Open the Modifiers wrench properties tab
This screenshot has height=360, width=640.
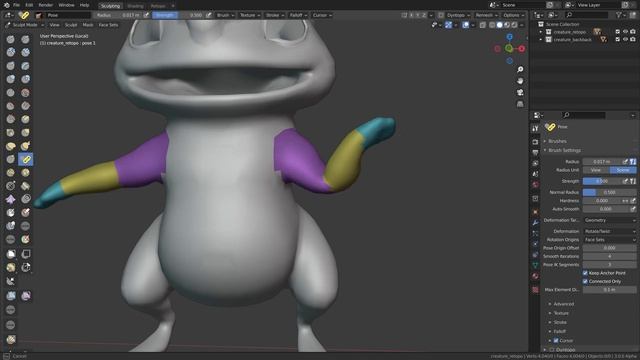(x=535, y=223)
